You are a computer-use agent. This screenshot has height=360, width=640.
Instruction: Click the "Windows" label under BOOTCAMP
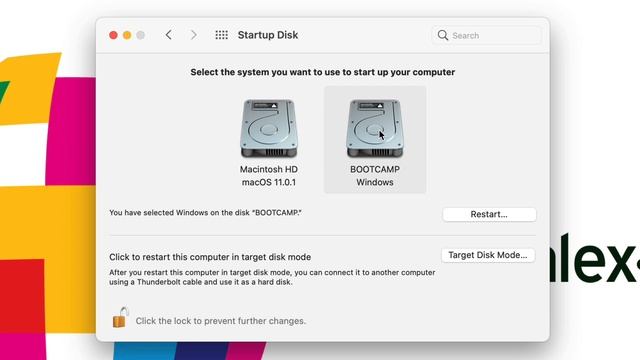[x=375, y=182]
